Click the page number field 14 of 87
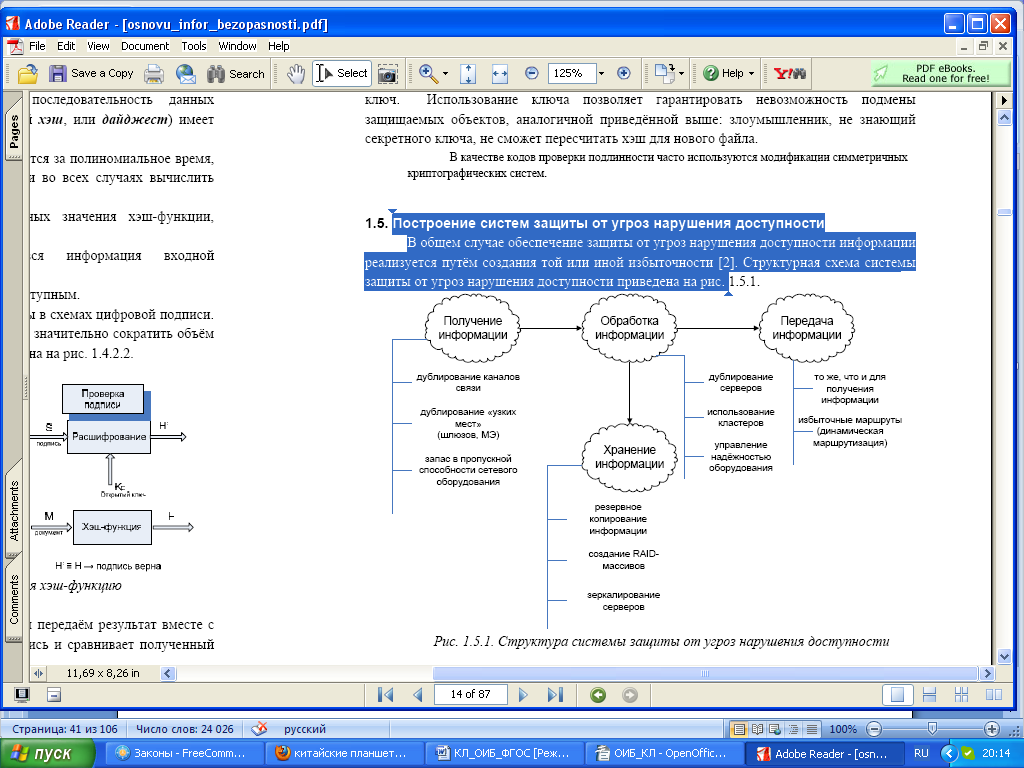Viewport: 1024px width, 768px height. 470,694
